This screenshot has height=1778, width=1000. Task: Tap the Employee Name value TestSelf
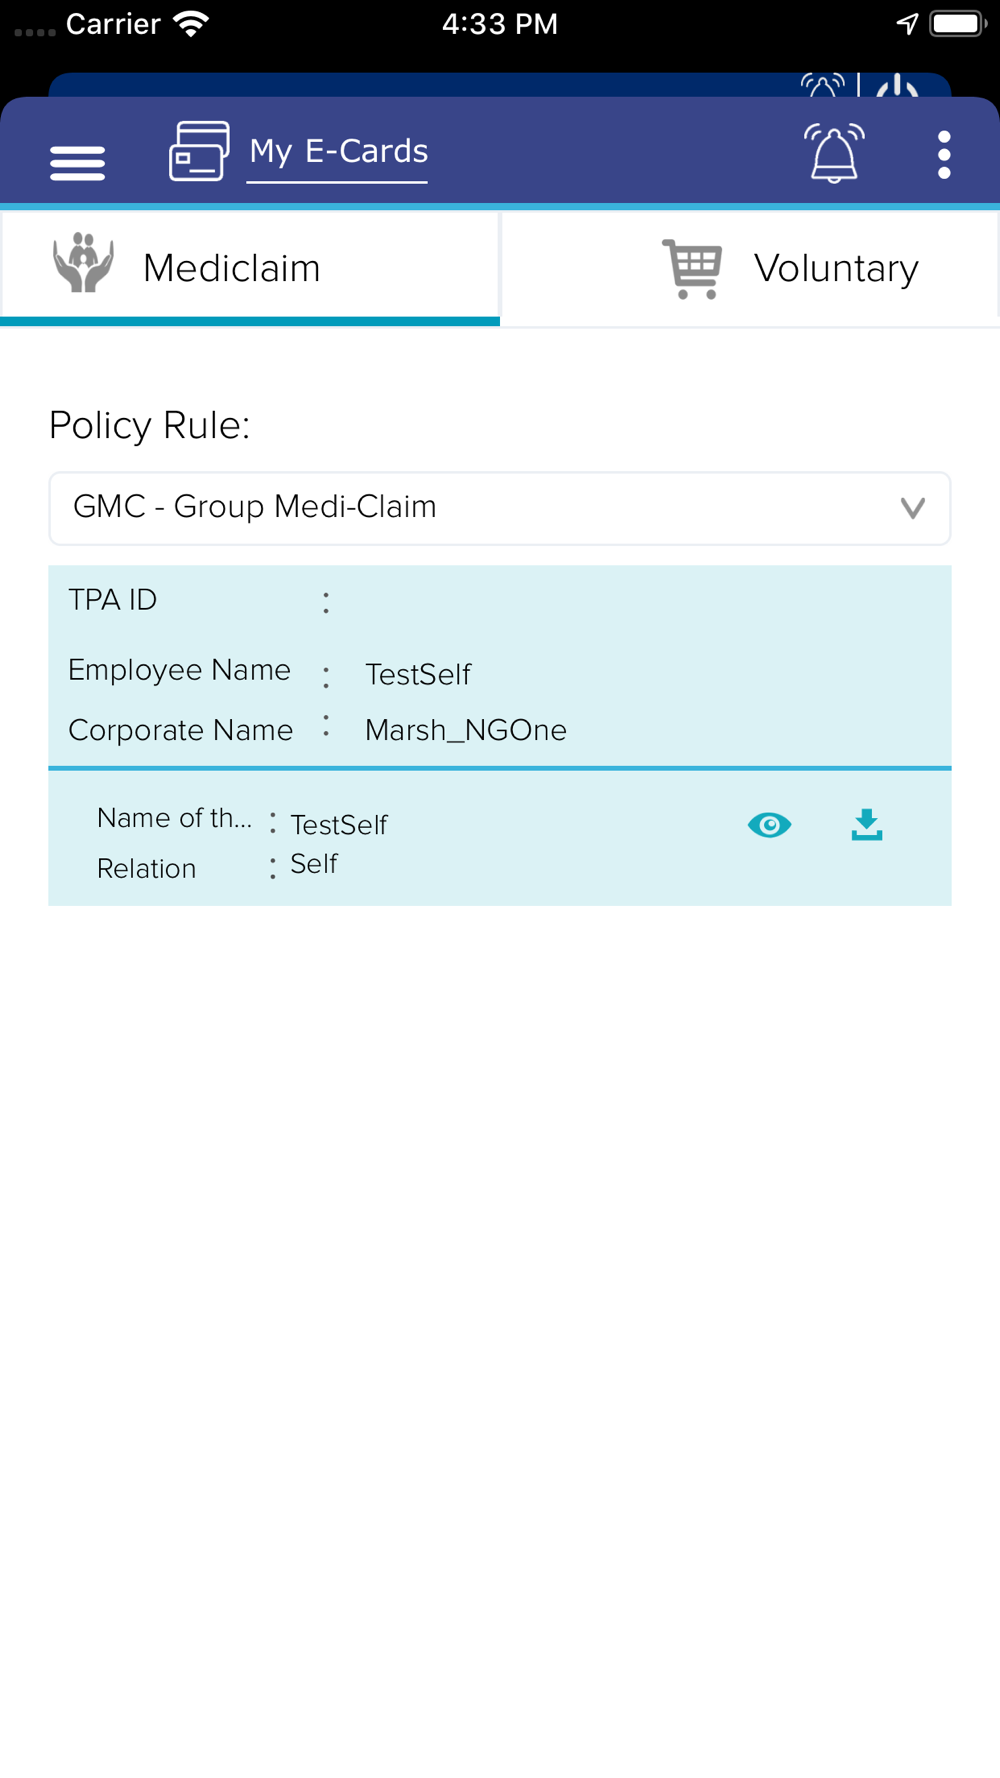tap(418, 675)
